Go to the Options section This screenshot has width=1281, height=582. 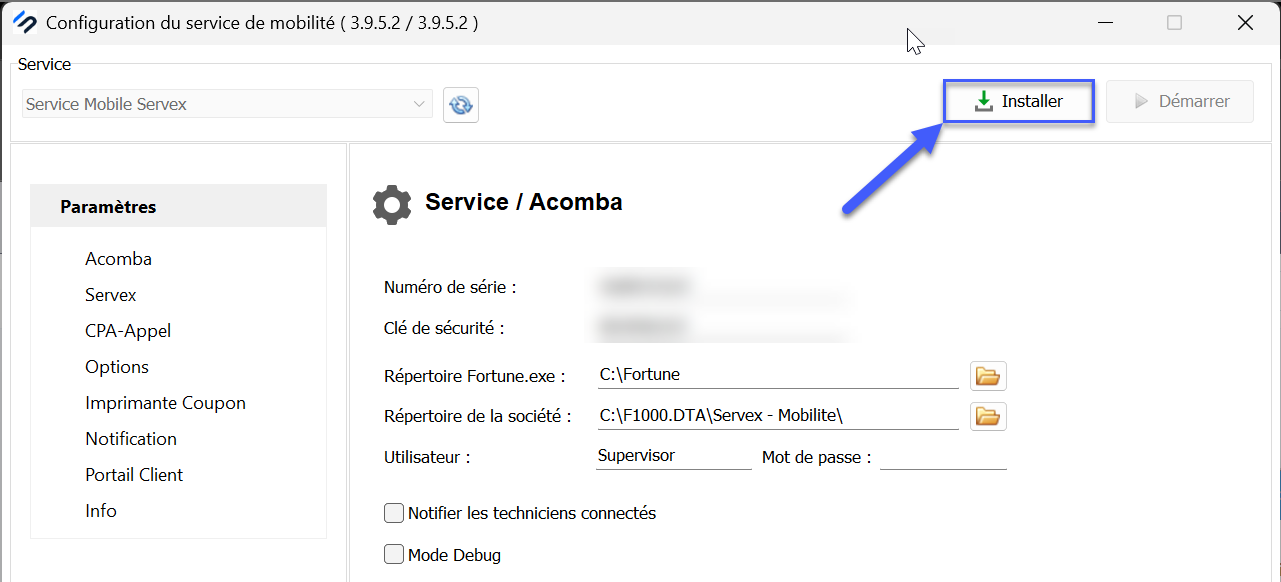coord(117,367)
